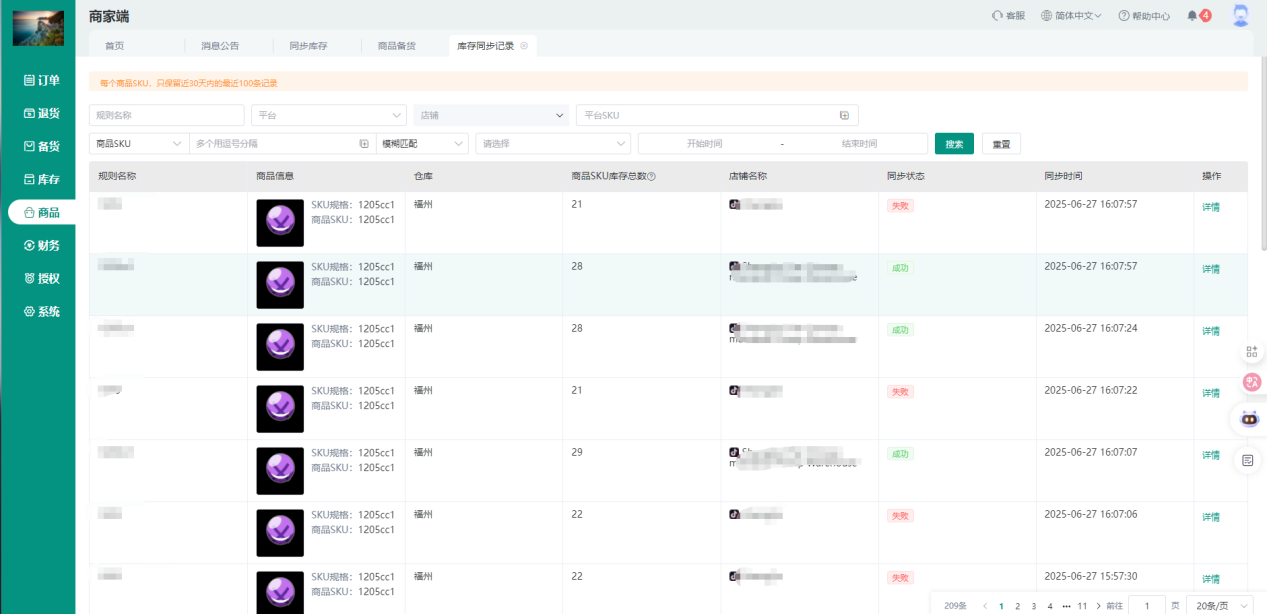Click the notes floating icon at right

click(1248, 460)
